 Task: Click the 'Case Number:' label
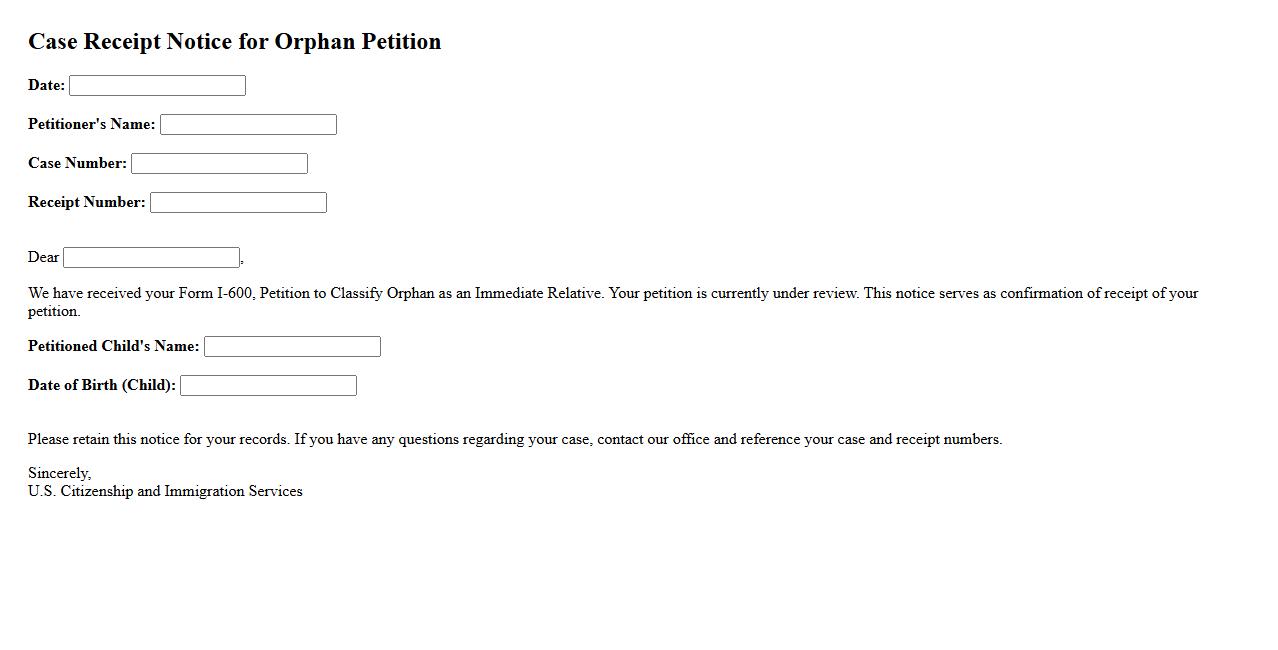[77, 164]
